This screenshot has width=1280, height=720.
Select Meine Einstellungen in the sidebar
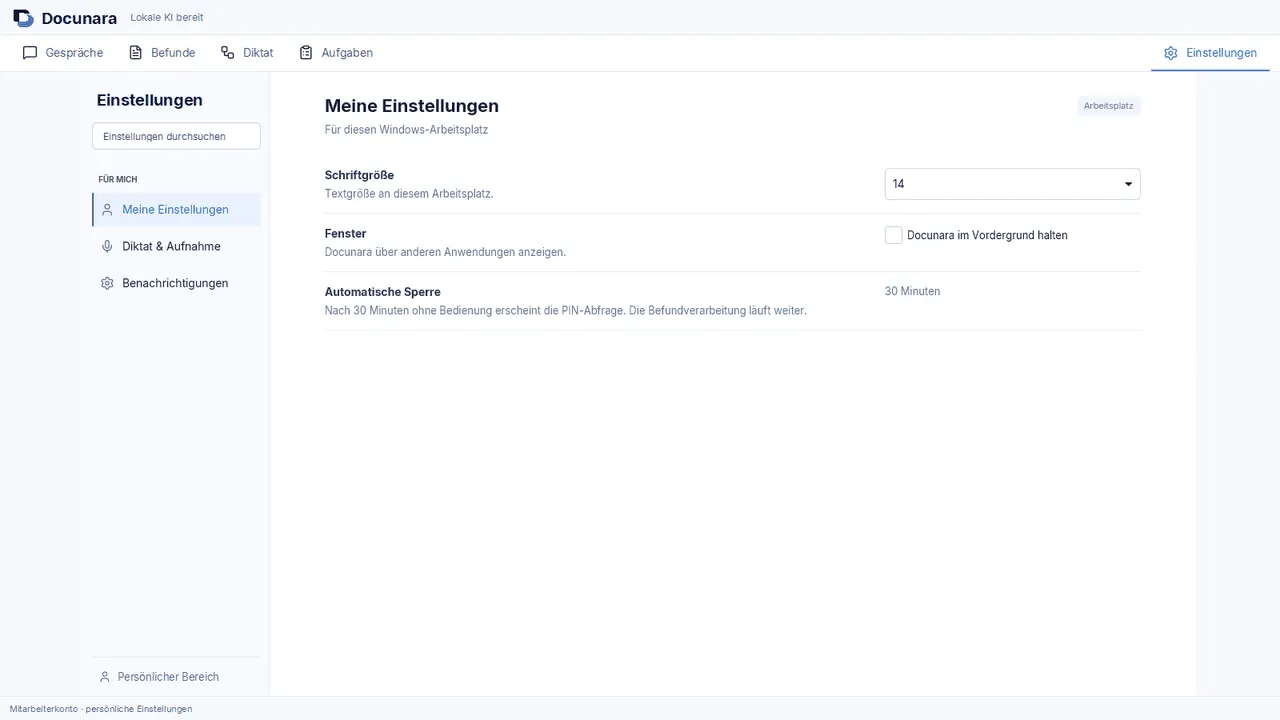tap(176, 210)
